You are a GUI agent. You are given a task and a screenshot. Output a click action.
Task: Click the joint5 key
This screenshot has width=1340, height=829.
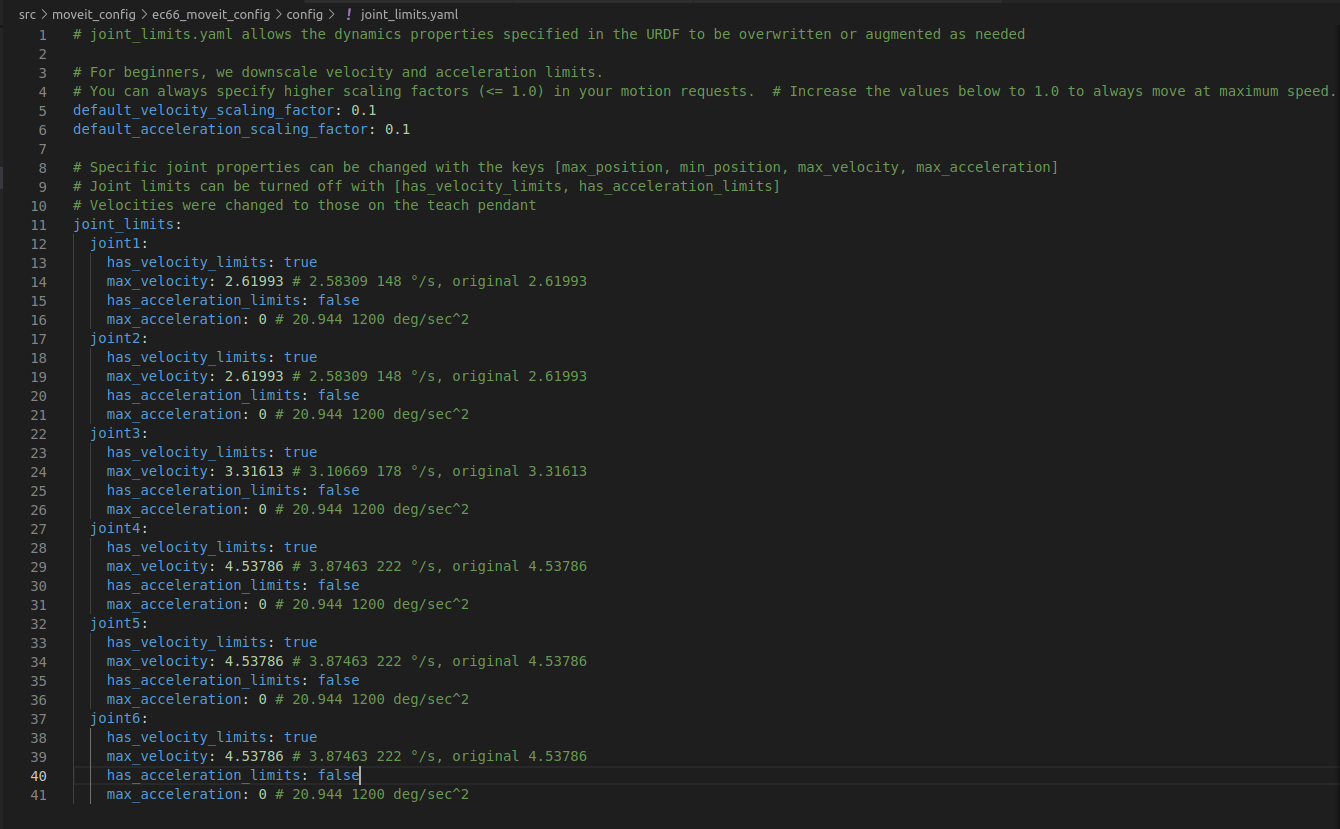115,624
